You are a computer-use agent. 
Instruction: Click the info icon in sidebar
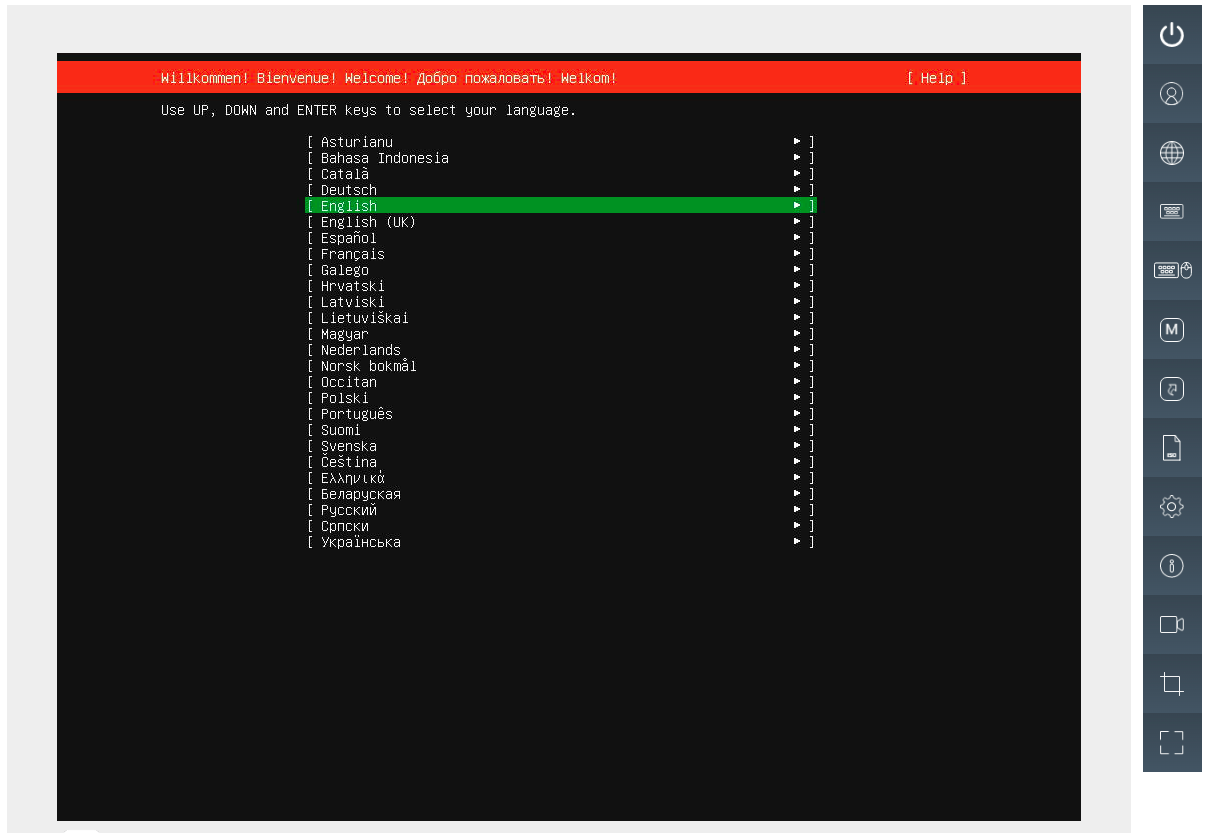click(1172, 565)
